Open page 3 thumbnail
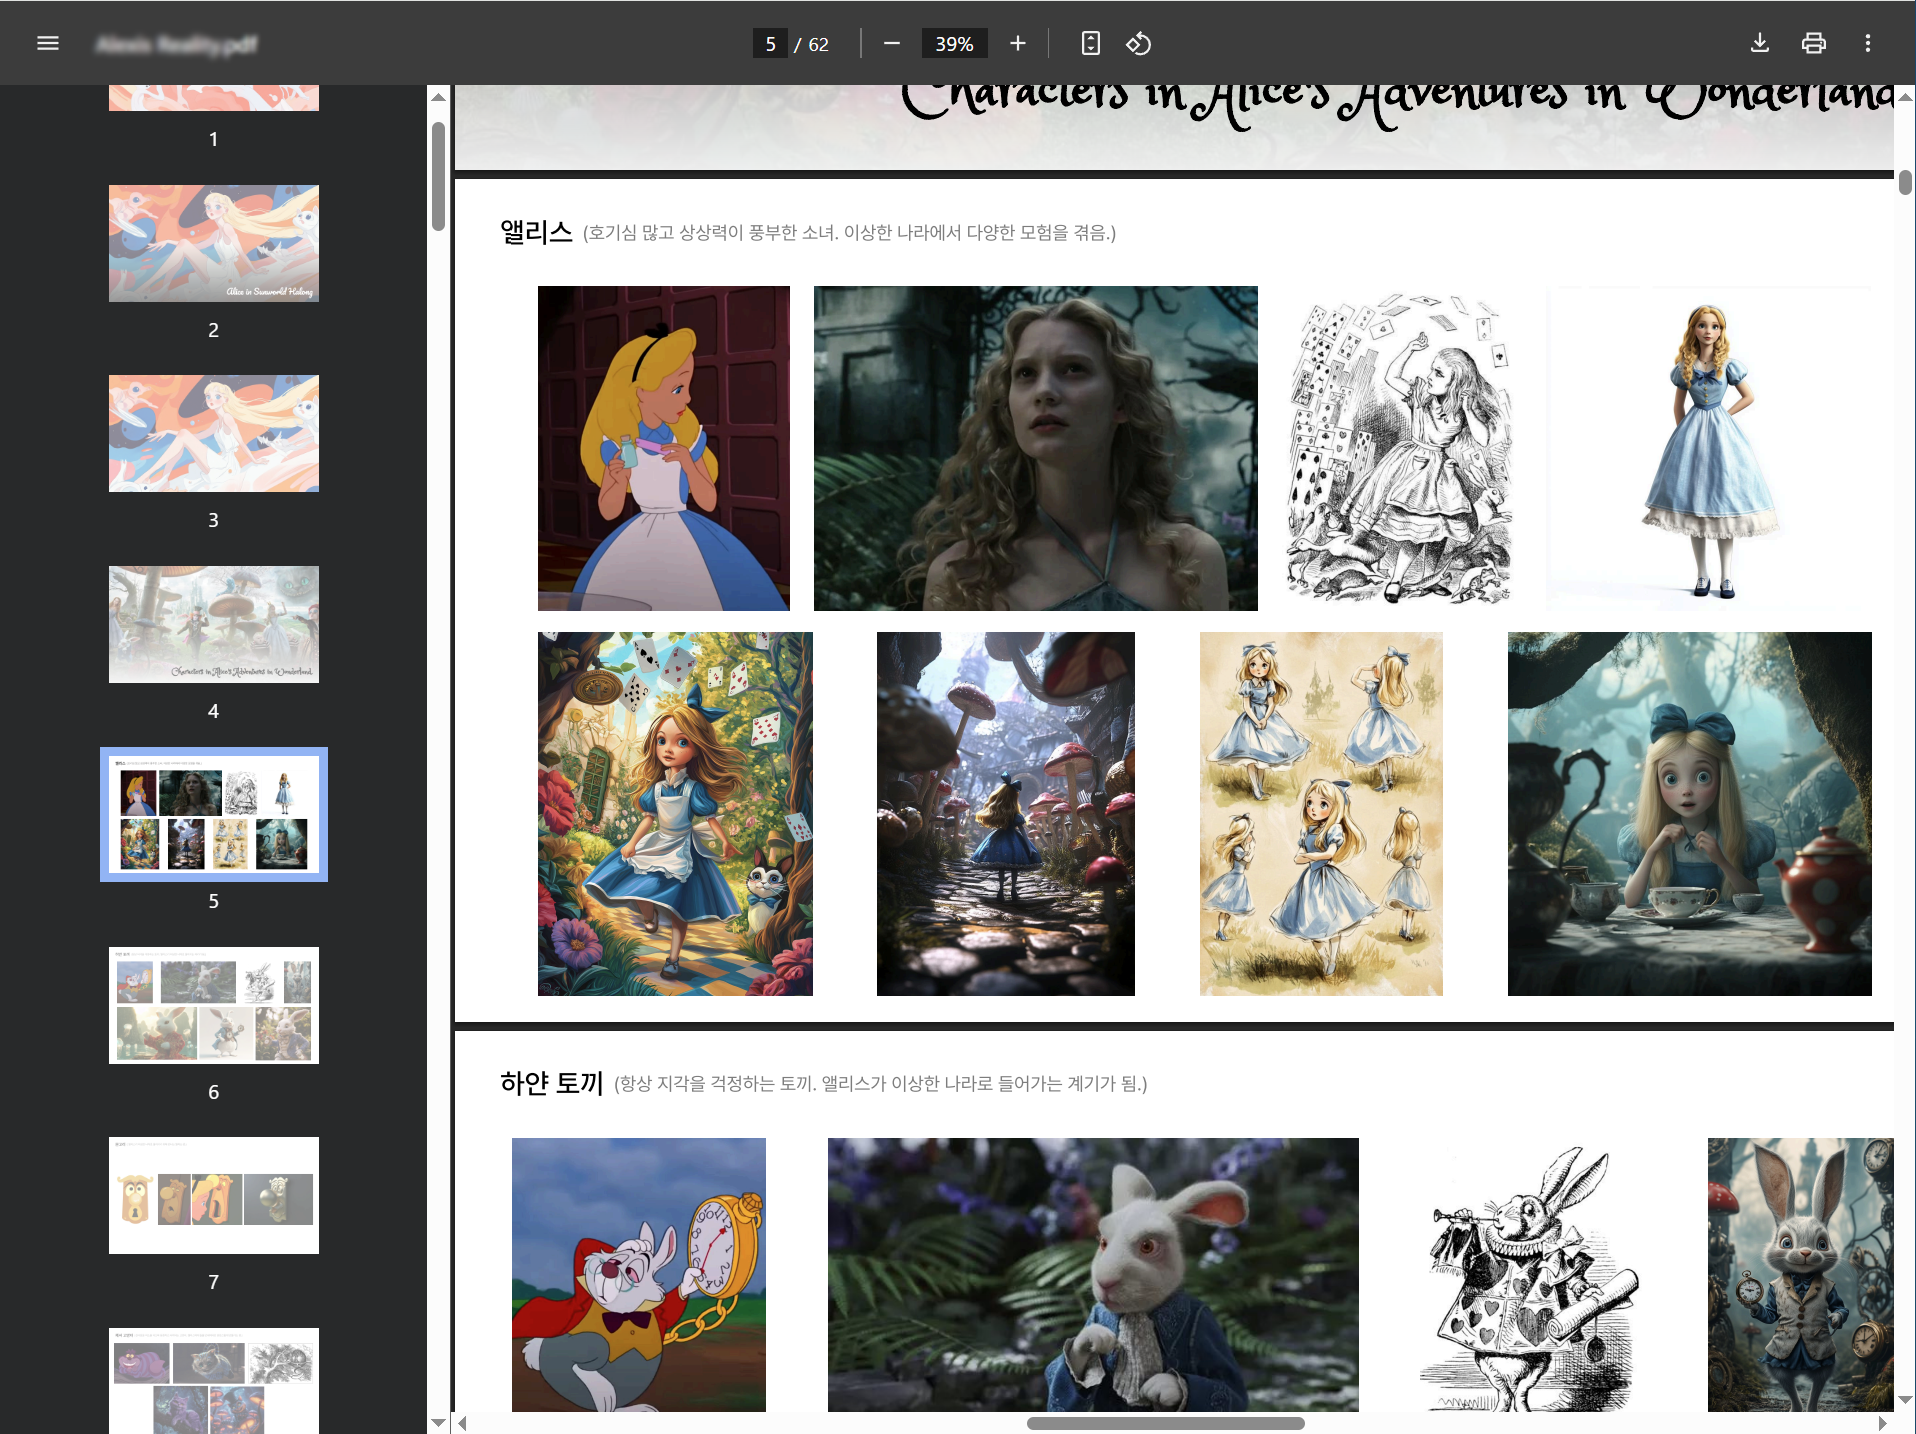Image resolution: width=1916 pixels, height=1434 pixels. click(x=214, y=433)
